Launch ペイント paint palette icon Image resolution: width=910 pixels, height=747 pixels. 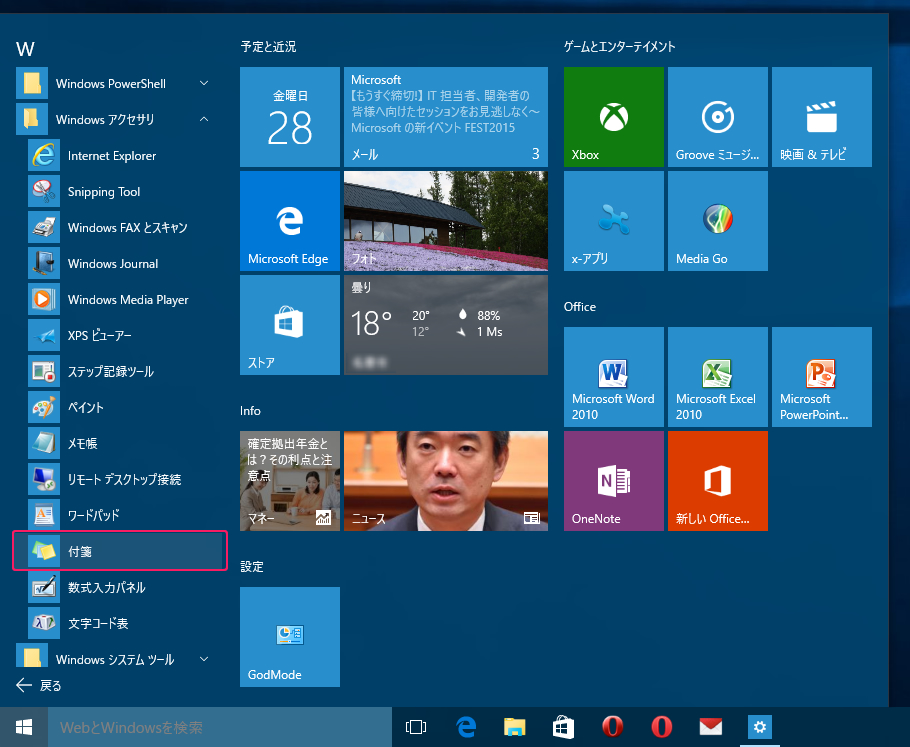point(44,407)
